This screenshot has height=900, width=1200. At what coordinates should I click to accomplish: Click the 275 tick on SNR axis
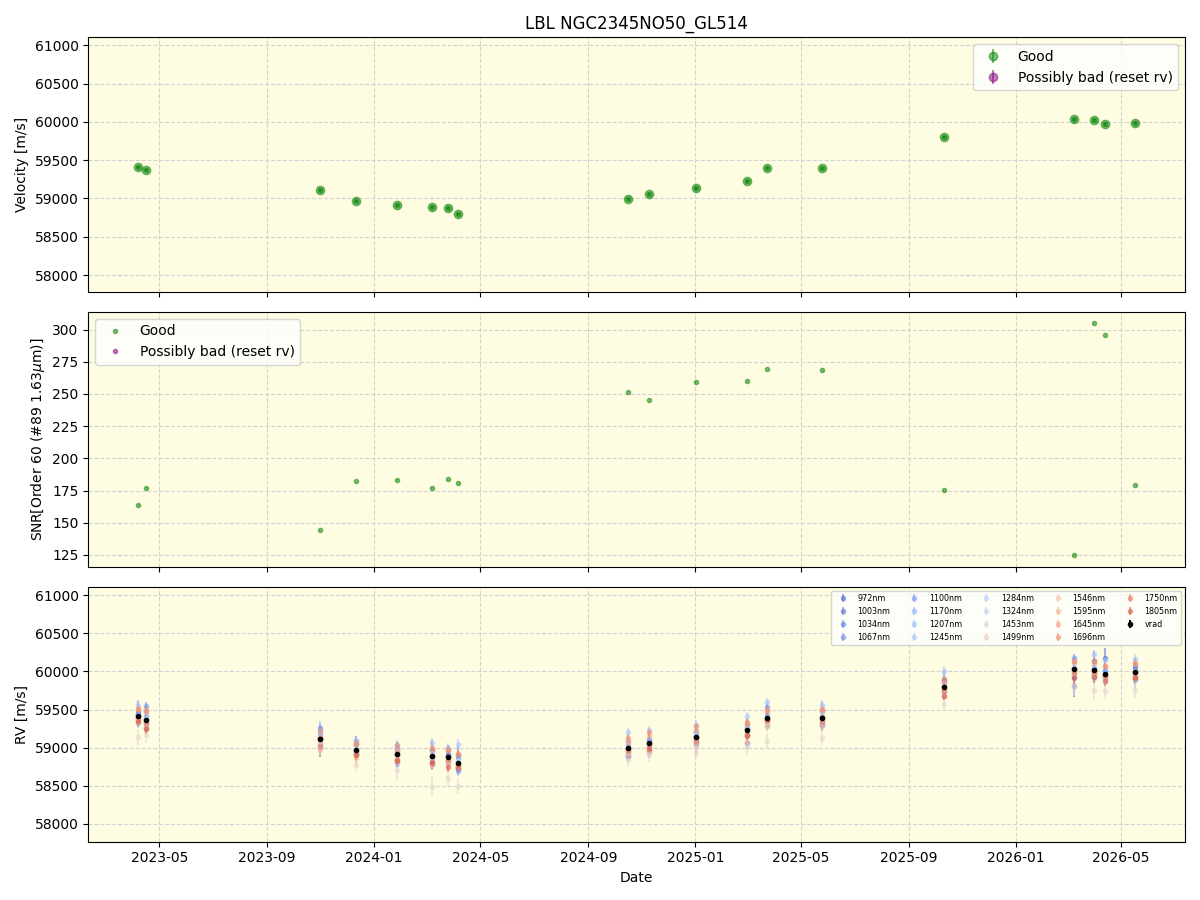67,362
